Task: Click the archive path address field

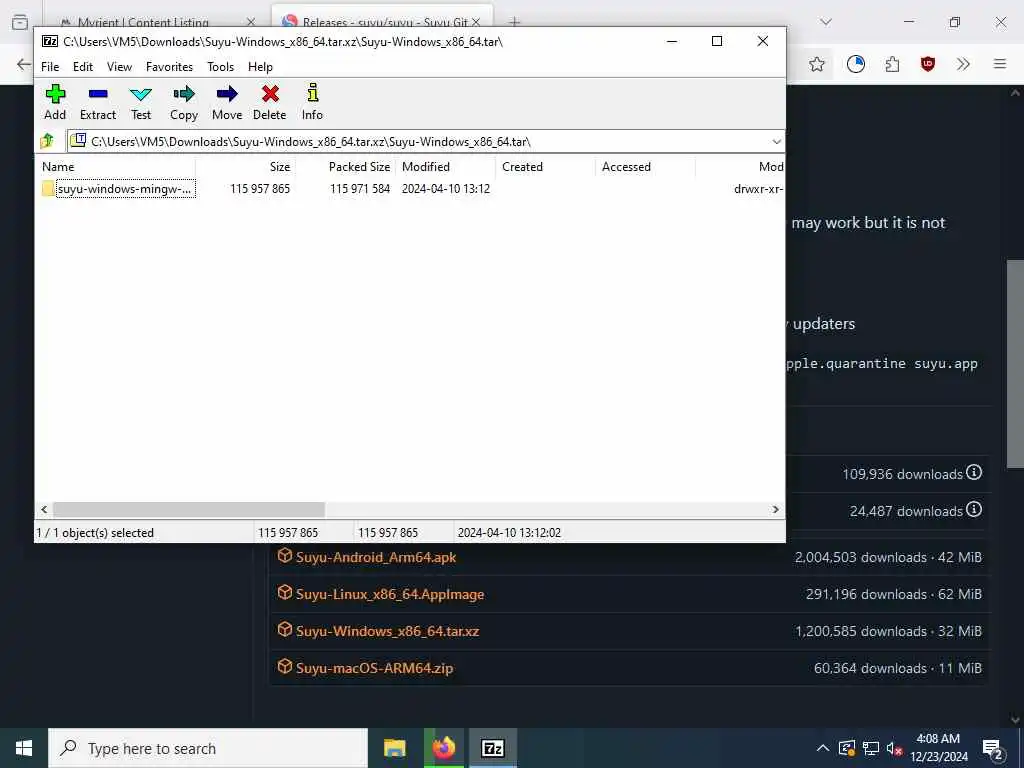Action: click(x=418, y=141)
